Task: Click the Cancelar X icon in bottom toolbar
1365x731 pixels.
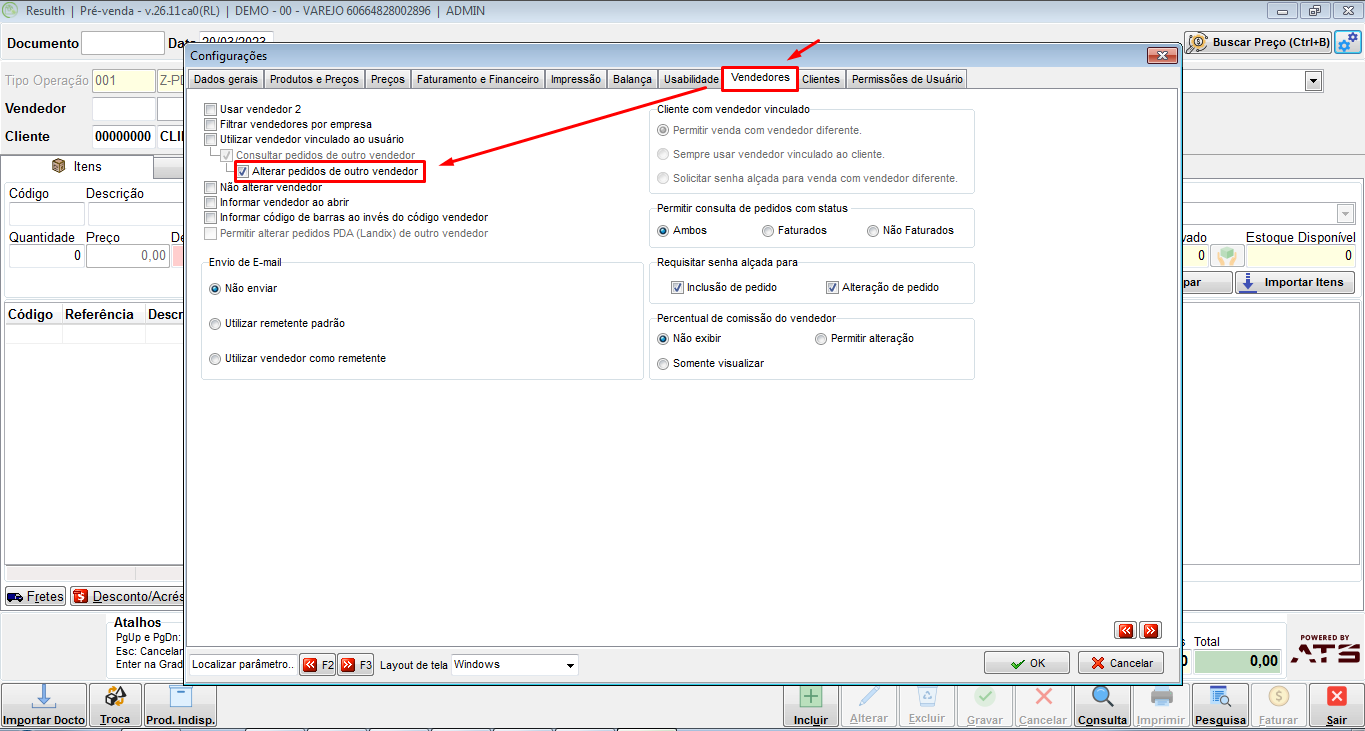Action: point(1043,697)
